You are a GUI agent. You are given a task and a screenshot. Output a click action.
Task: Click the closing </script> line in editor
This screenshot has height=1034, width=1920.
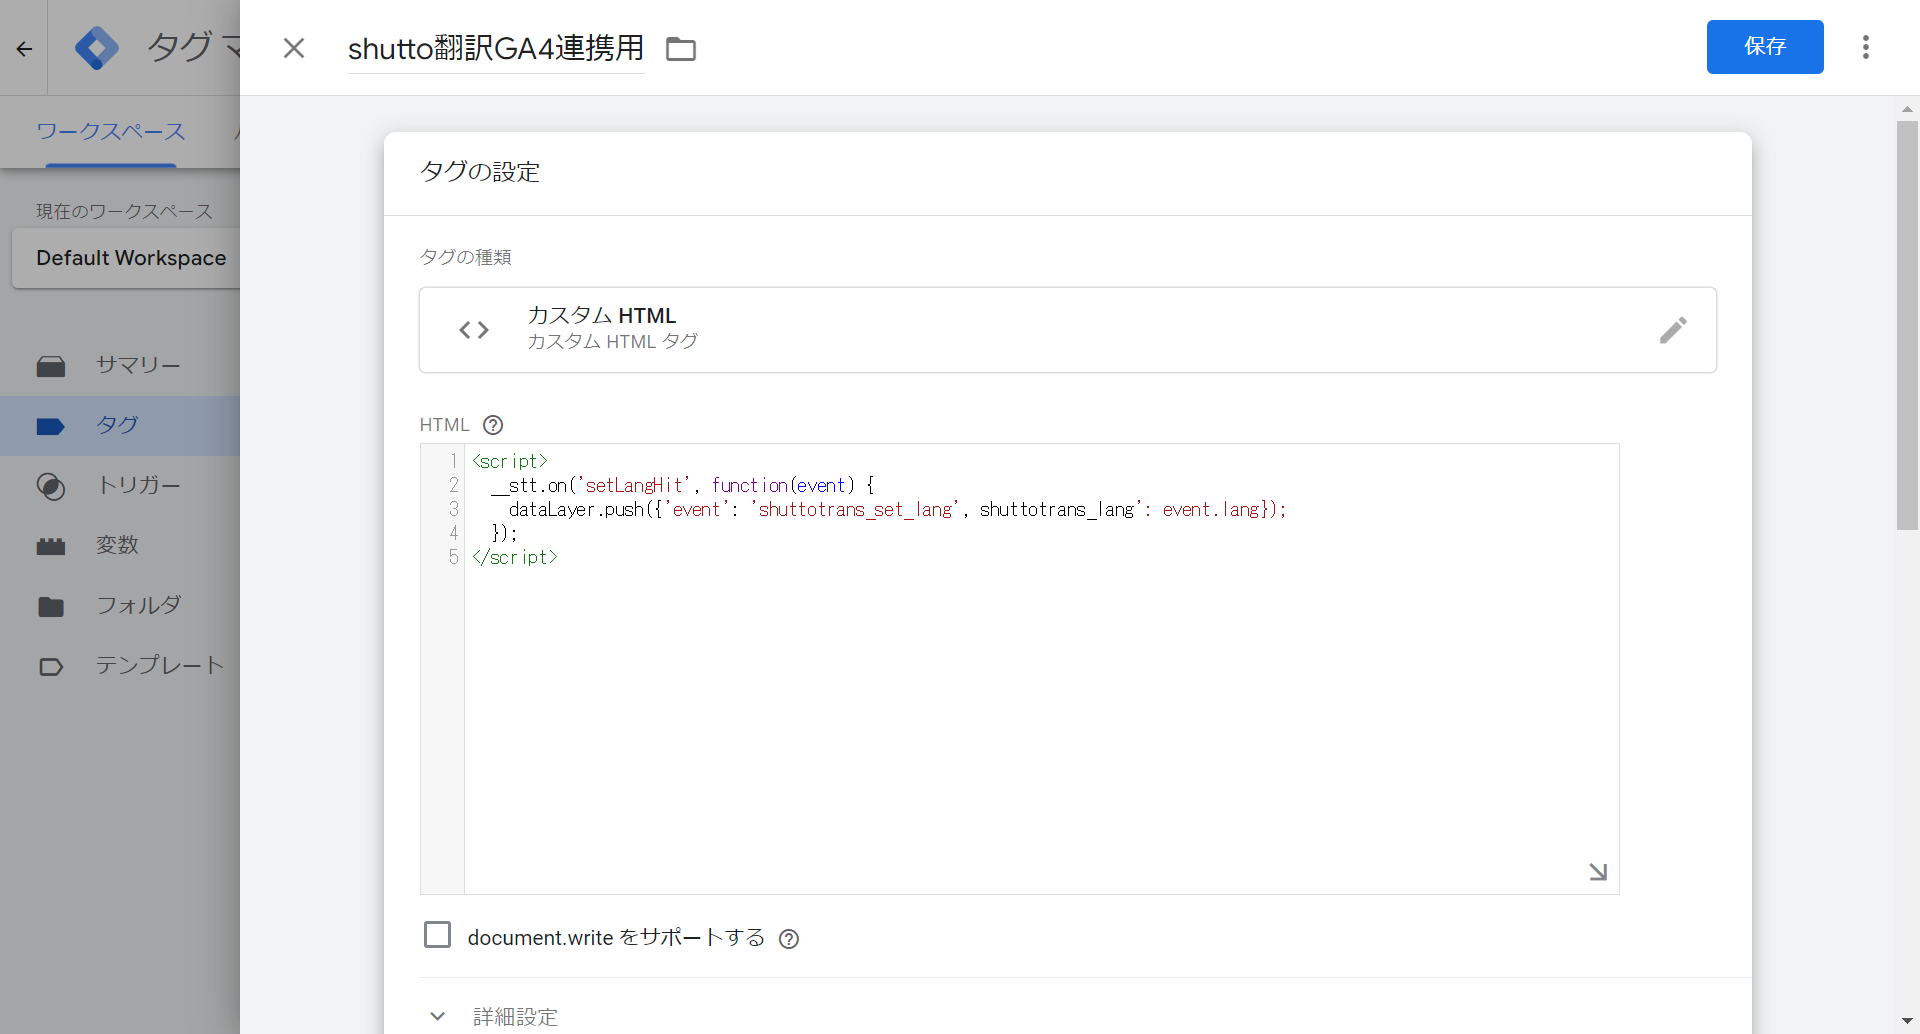coord(515,557)
